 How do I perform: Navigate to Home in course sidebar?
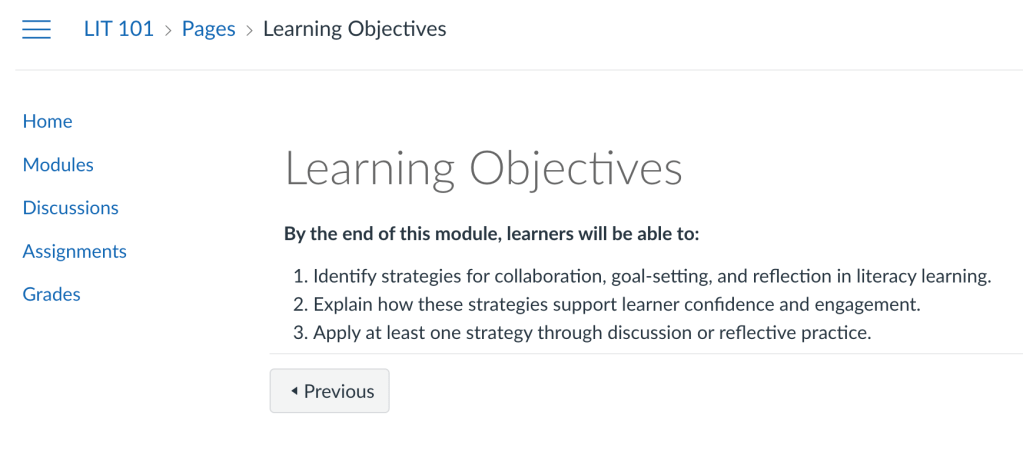coord(47,121)
